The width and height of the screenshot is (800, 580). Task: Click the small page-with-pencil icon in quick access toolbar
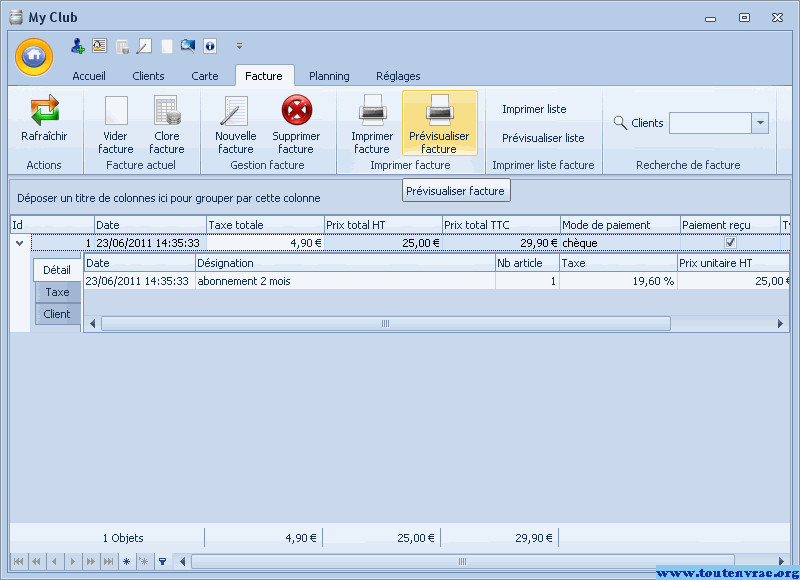(x=144, y=46)
